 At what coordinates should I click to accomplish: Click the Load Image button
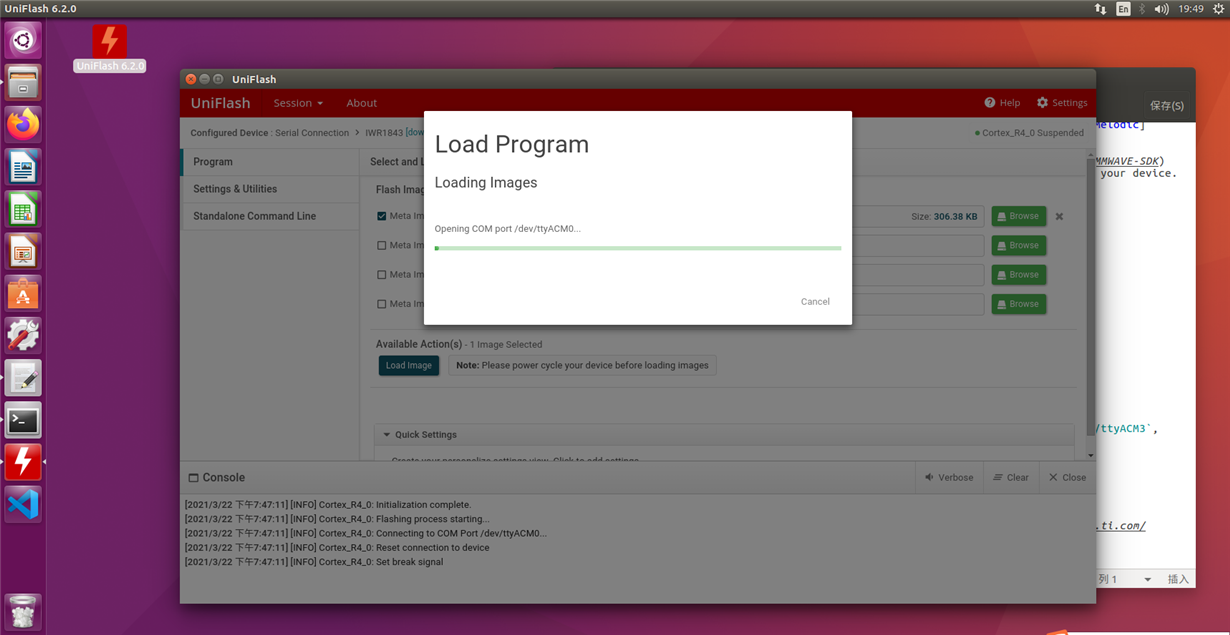pyautogui.click(x=409, y=366)
